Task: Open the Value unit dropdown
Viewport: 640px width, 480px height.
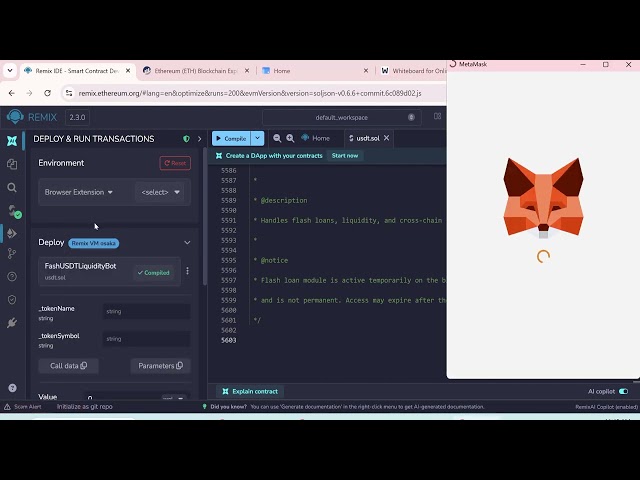Action: 174,398
